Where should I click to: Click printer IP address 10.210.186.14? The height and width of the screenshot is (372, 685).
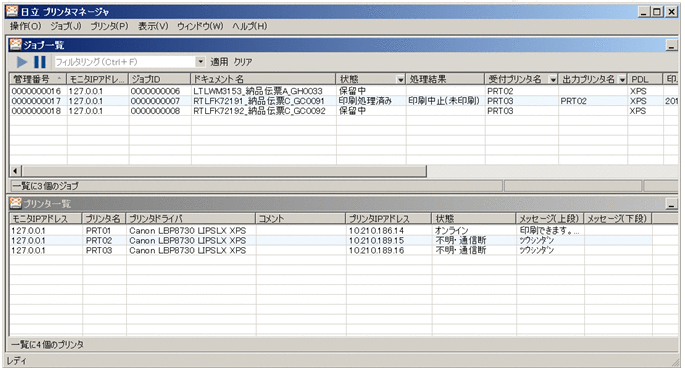point(376,230)
